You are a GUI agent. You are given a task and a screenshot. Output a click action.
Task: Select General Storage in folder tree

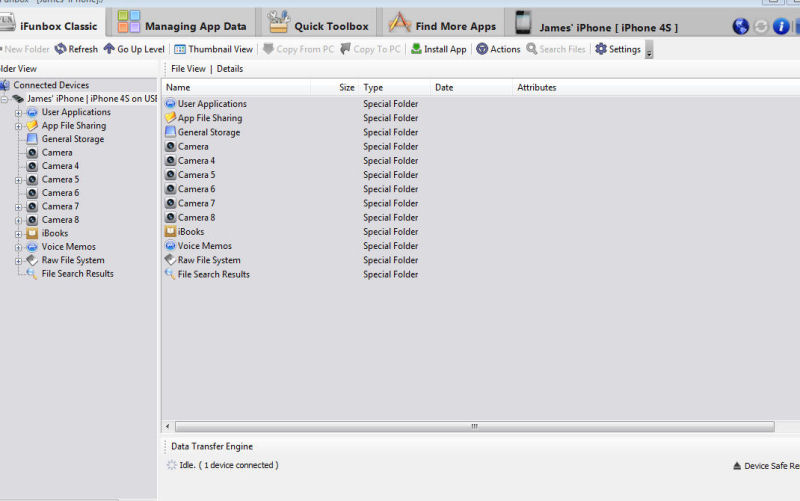point(72,139)
